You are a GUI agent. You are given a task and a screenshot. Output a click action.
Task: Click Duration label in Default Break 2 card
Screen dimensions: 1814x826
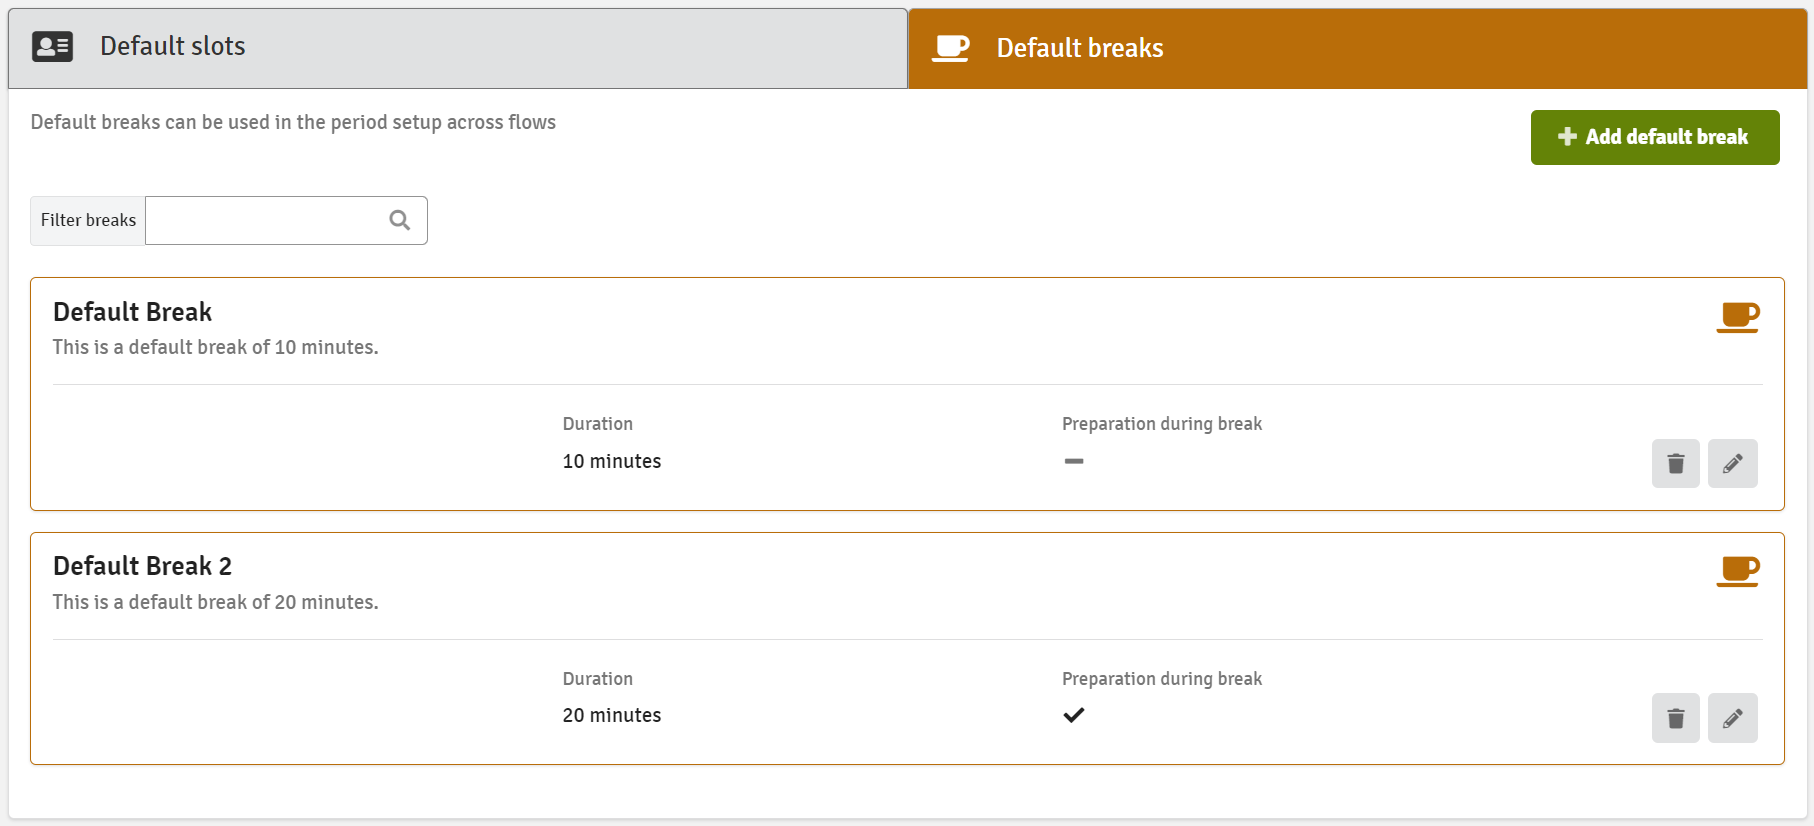[598, 679]
